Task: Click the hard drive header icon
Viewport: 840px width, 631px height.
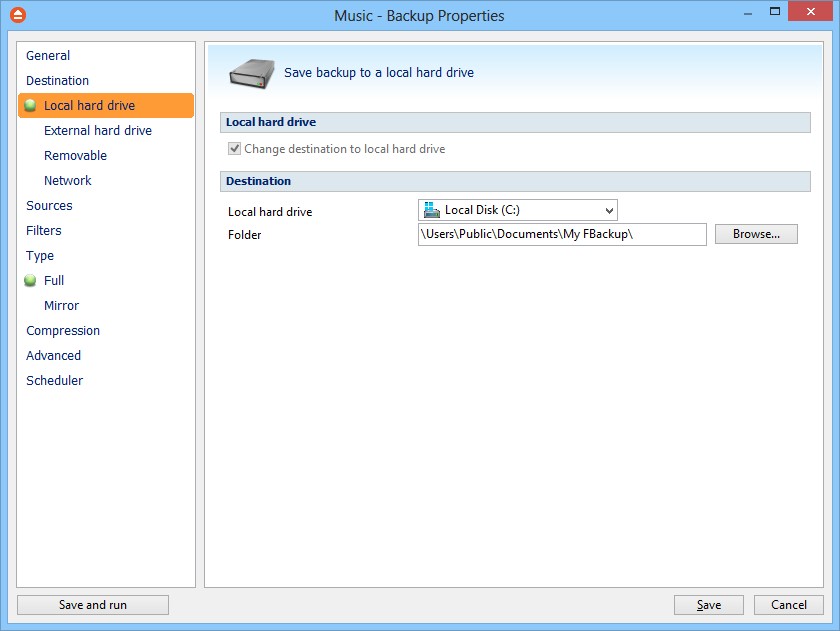Action: point(252,73)
